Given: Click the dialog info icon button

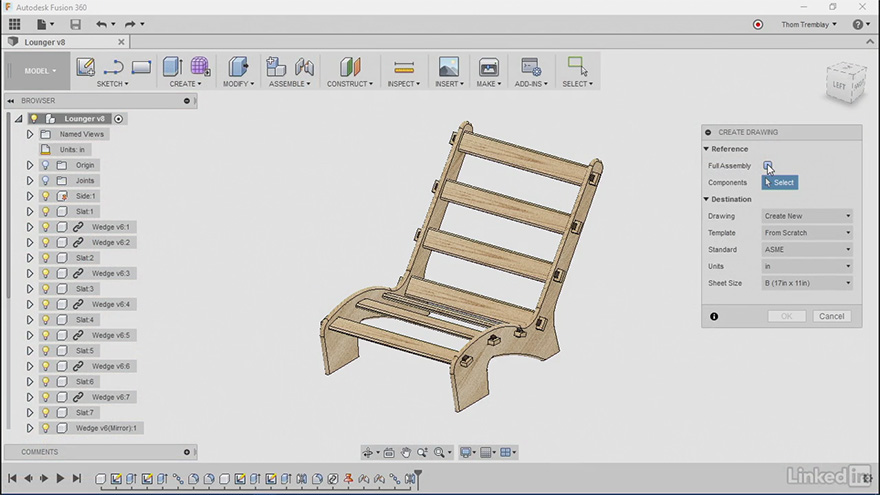Looking at the screenshot, I should point(714,317).
